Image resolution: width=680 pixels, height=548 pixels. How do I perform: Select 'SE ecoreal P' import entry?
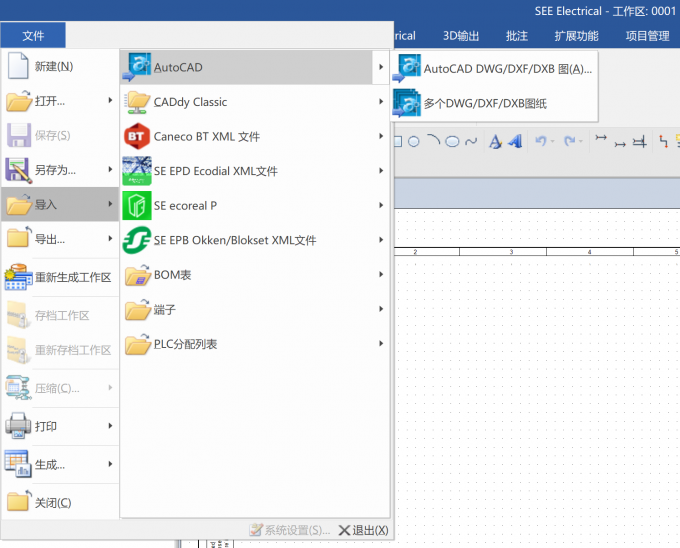point(255,206)
